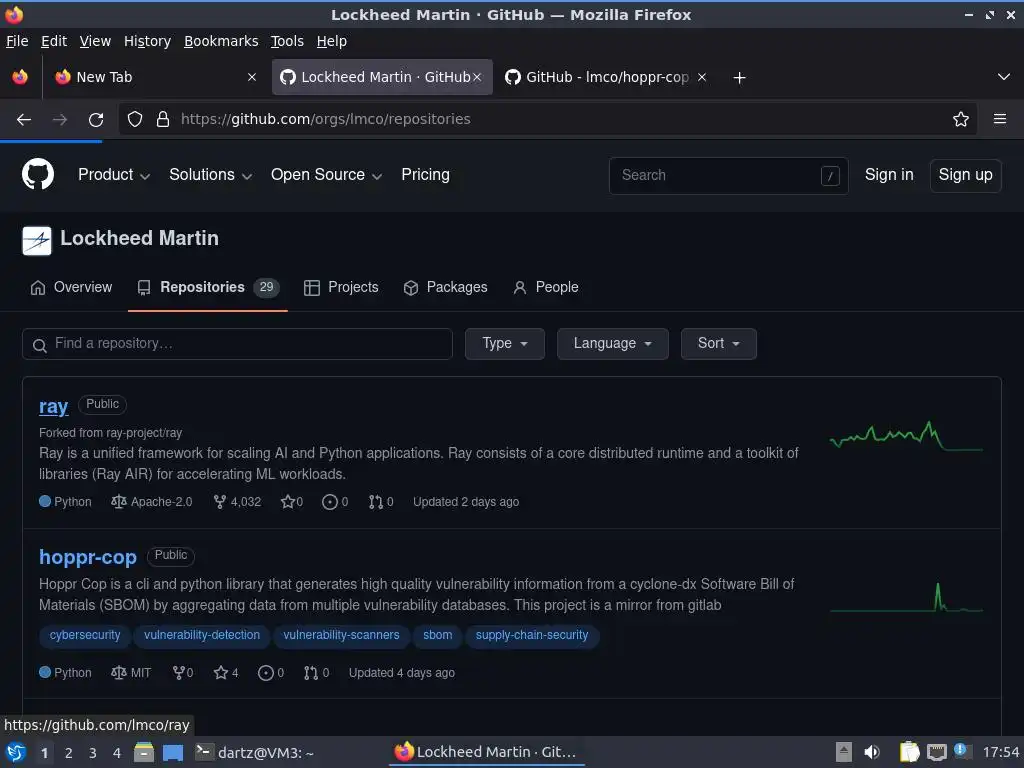Screen dimensions: 1024x768
Task: Click the browser URL address bar
Action: (547, 119)
